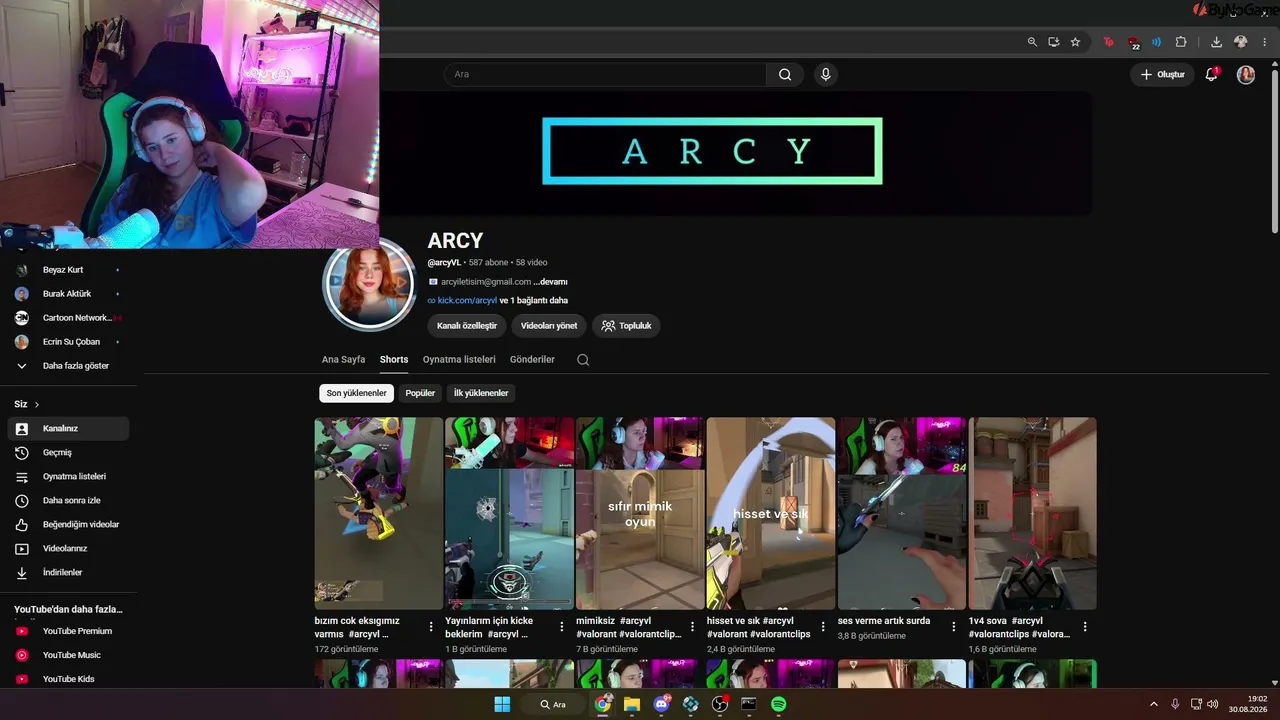Open YouTube notifications bell
The width and height of the screenshot is (1280, 720).
(x=1211, y=74)
